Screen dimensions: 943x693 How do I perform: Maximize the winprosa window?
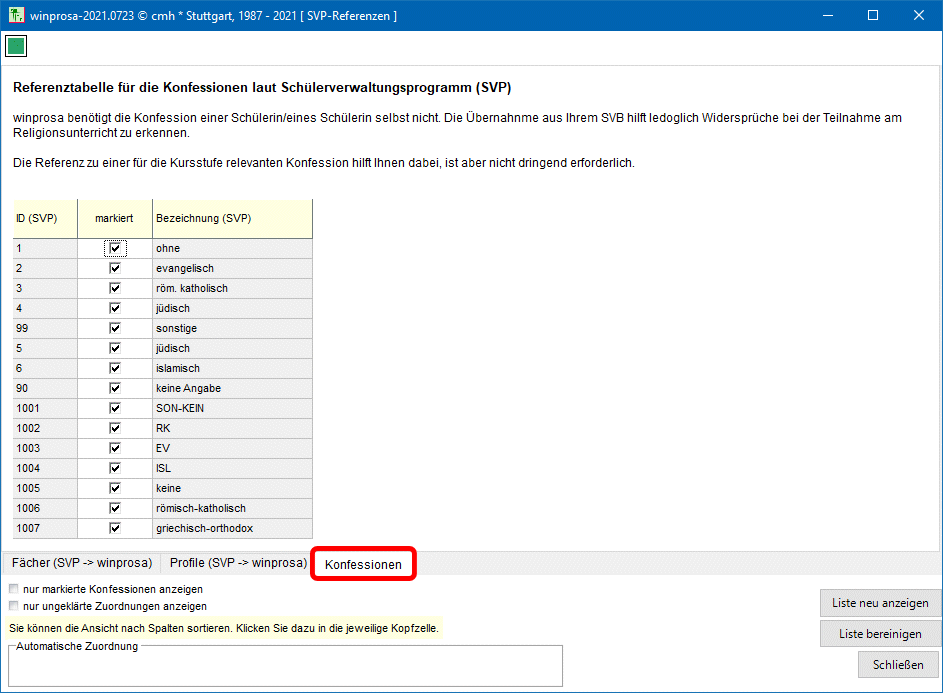pos(872,15)
